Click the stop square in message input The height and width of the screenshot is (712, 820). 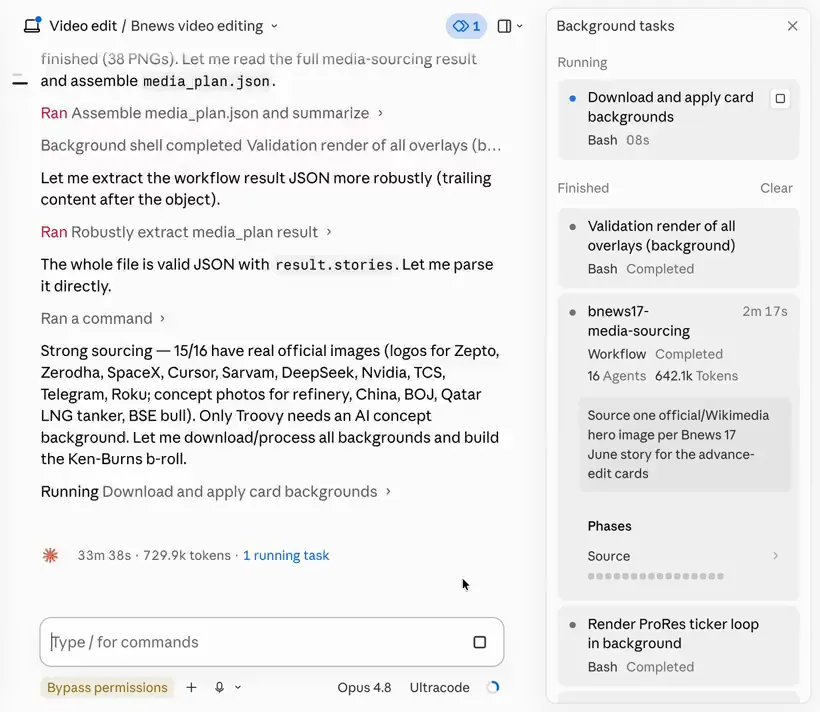480,642
